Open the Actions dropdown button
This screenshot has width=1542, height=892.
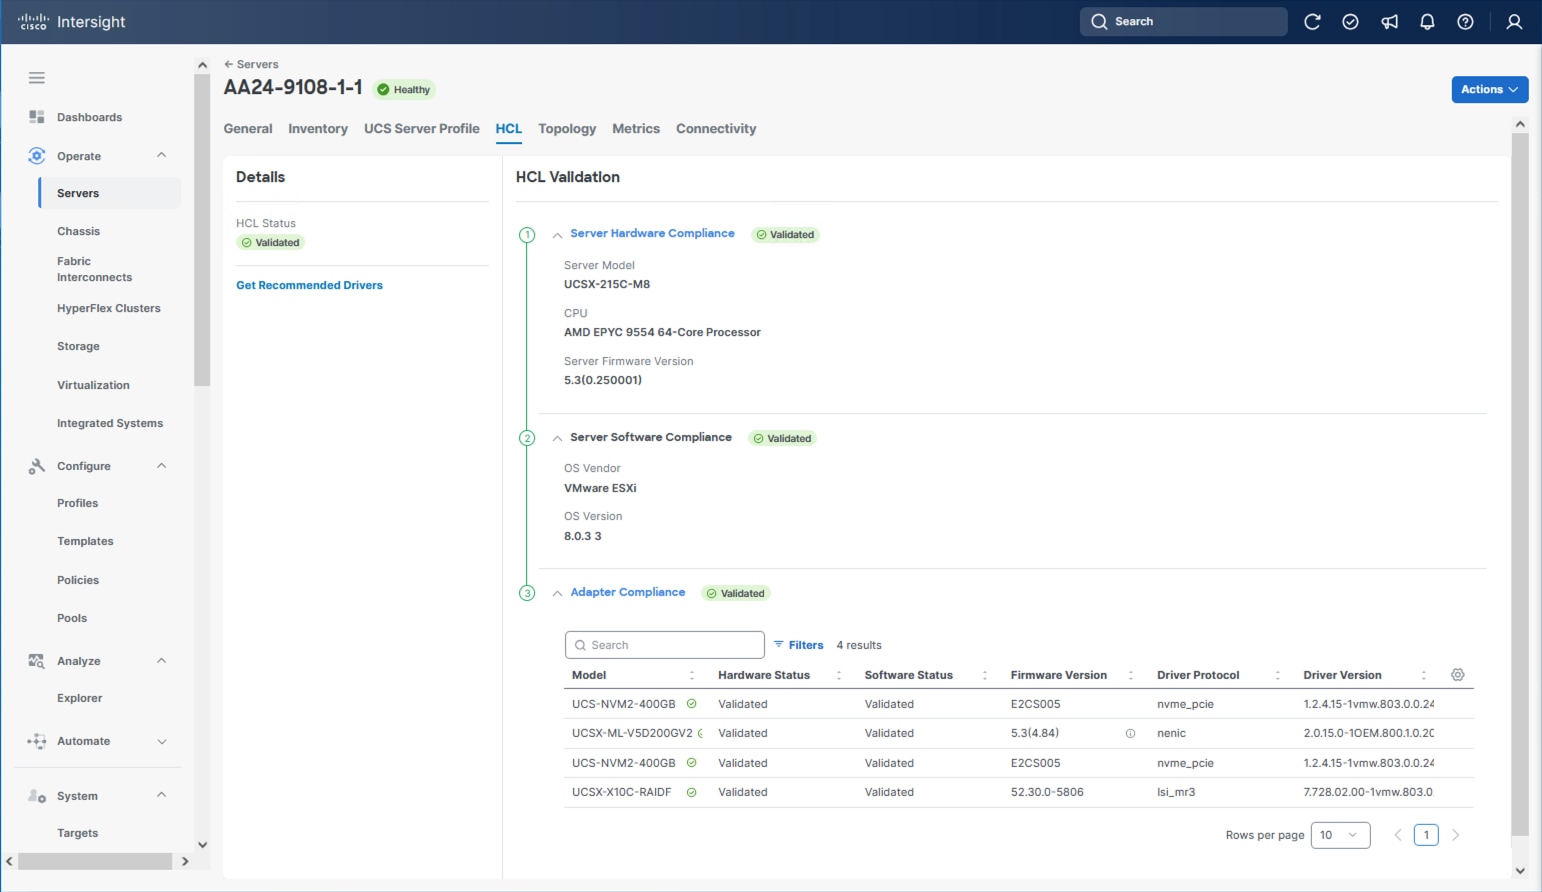1489,90
